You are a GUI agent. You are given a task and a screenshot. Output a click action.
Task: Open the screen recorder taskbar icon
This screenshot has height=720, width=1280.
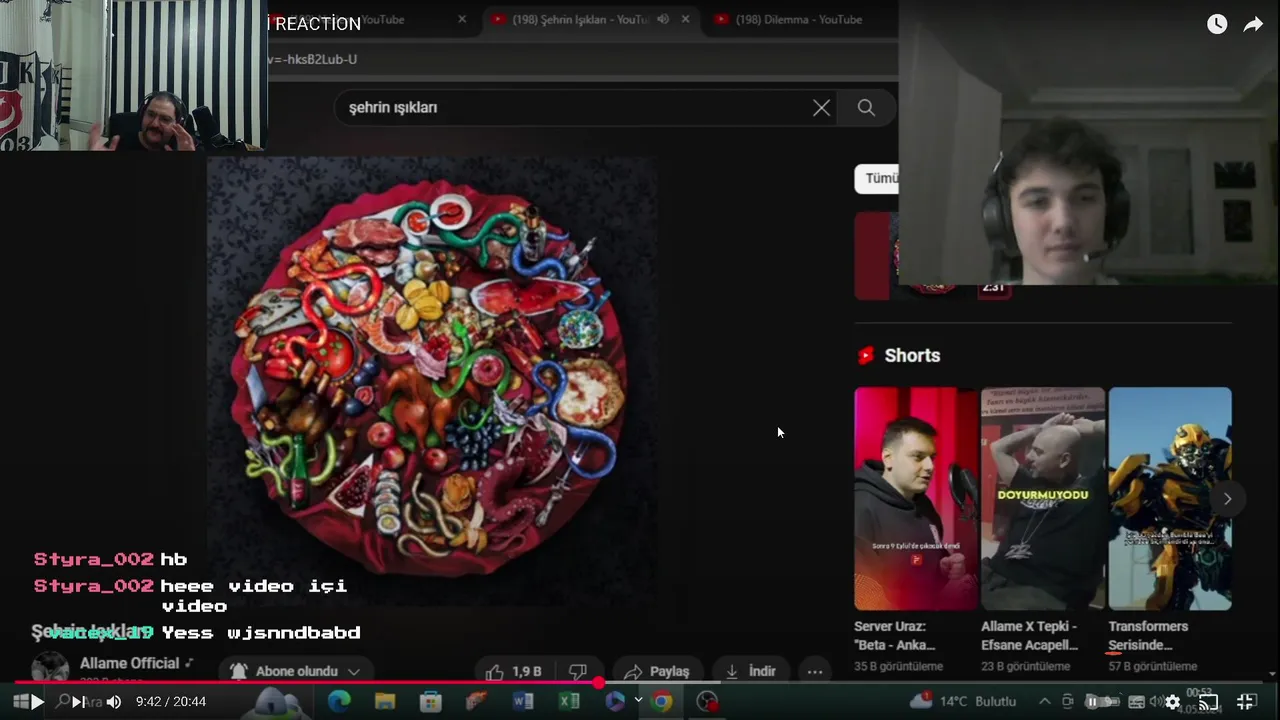707,702
